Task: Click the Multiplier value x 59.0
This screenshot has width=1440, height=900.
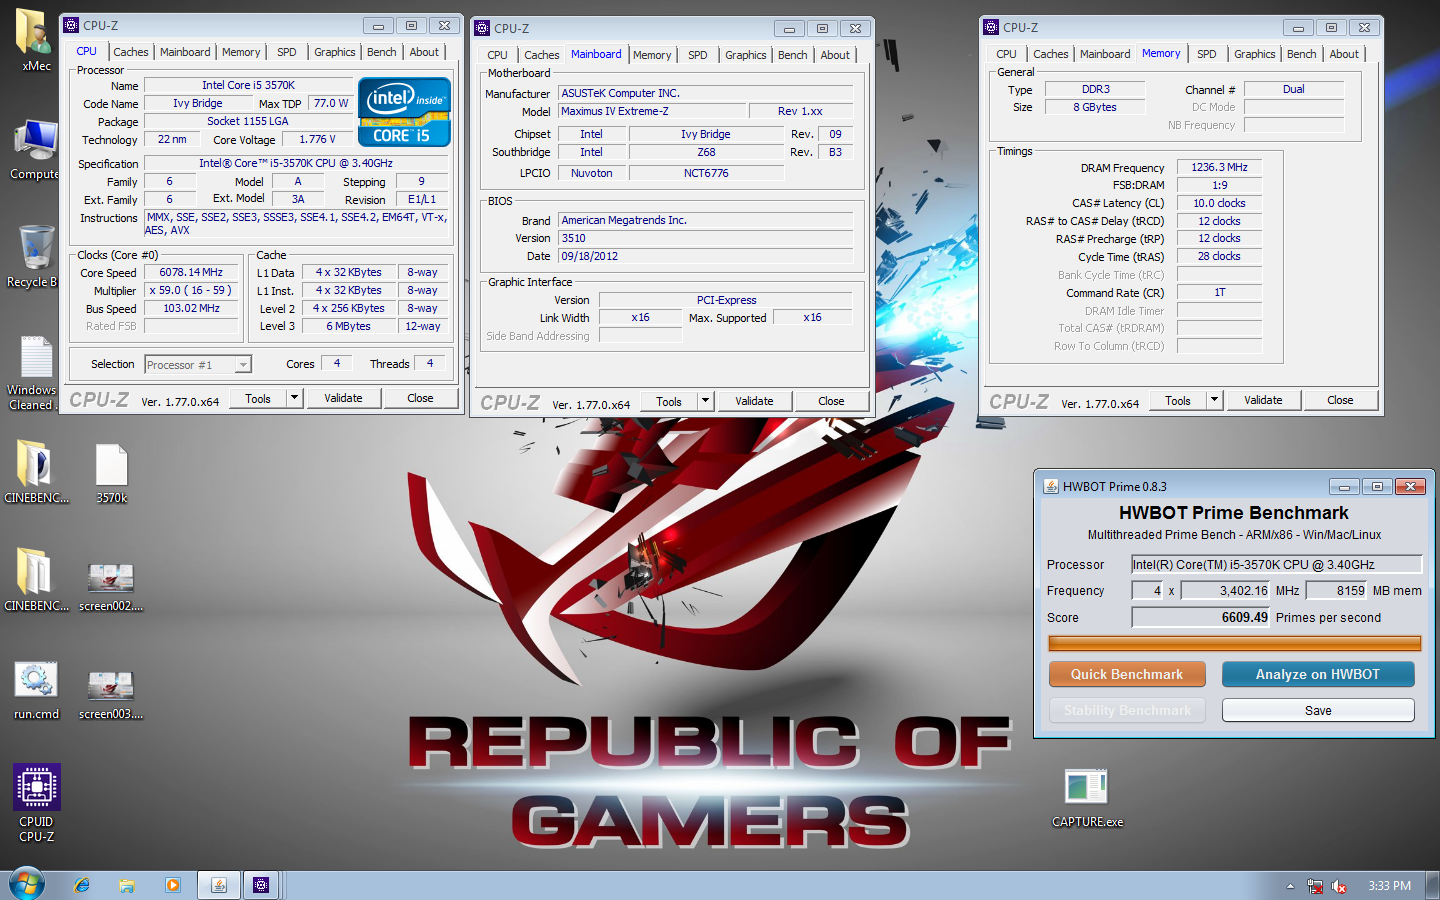Action: pos(191,290)
